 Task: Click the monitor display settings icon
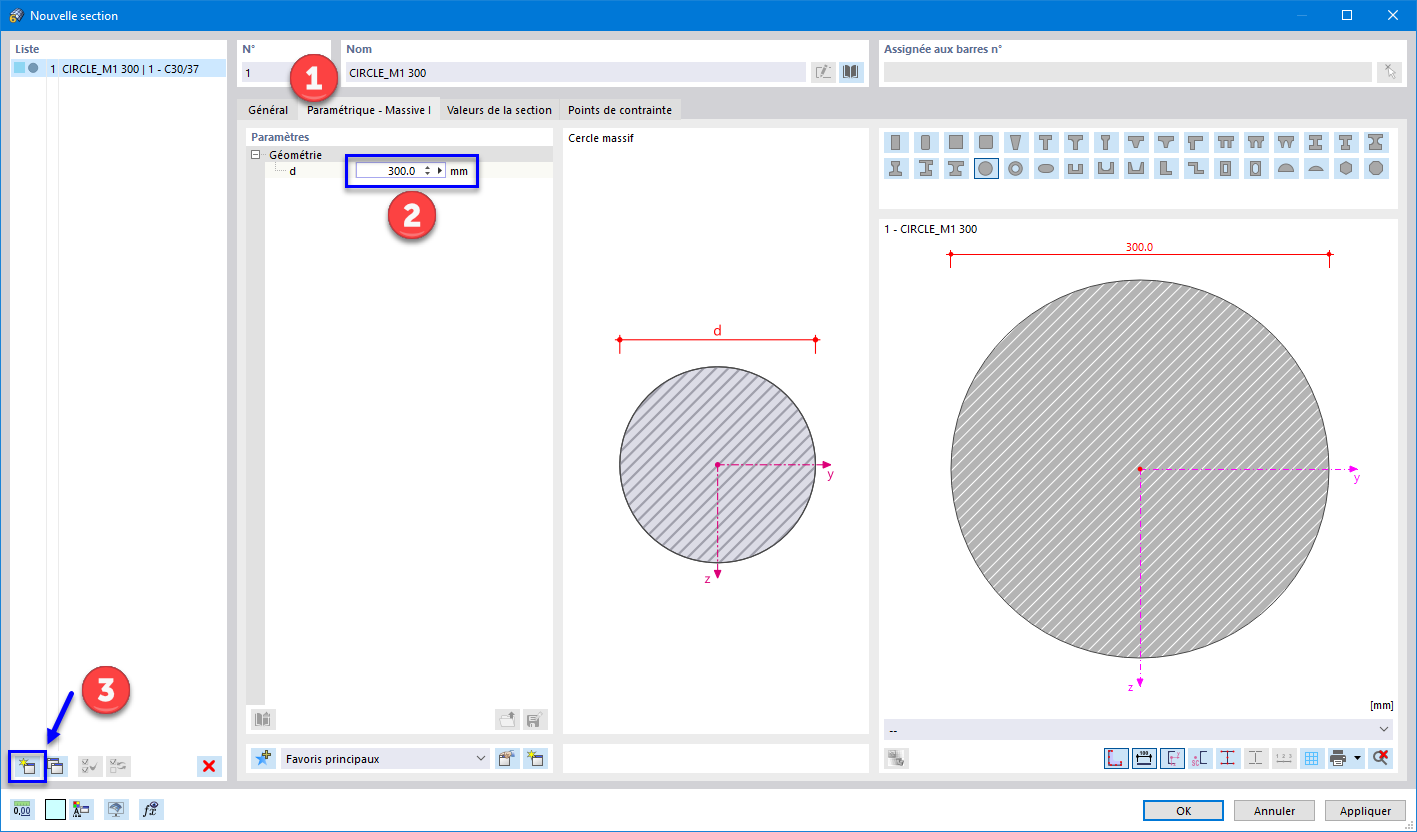118,810
